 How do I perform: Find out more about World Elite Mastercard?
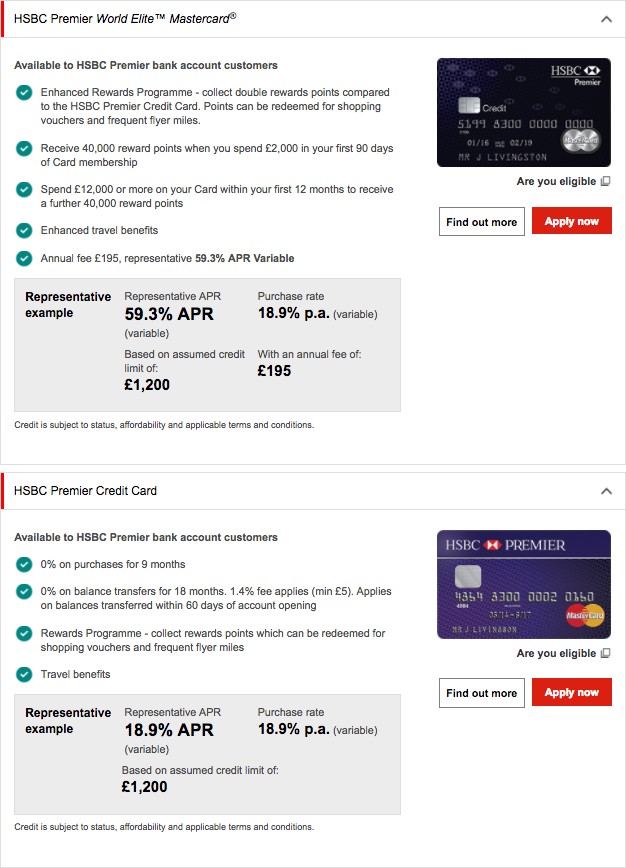[482, 221]
